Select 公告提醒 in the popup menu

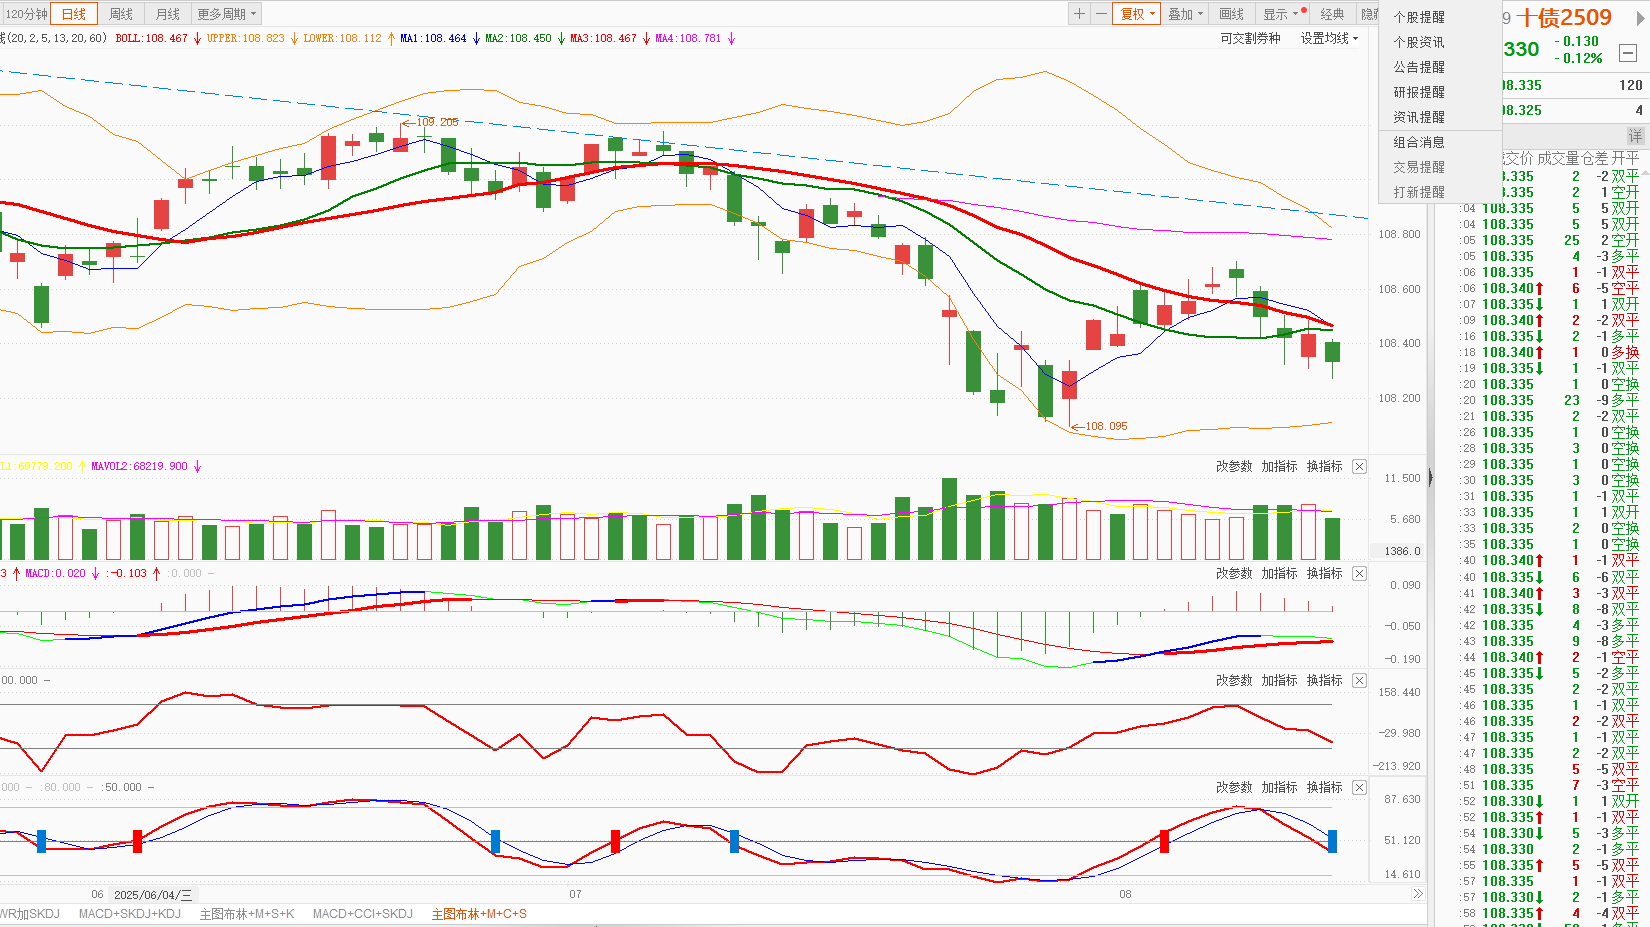pos(1419,67)
